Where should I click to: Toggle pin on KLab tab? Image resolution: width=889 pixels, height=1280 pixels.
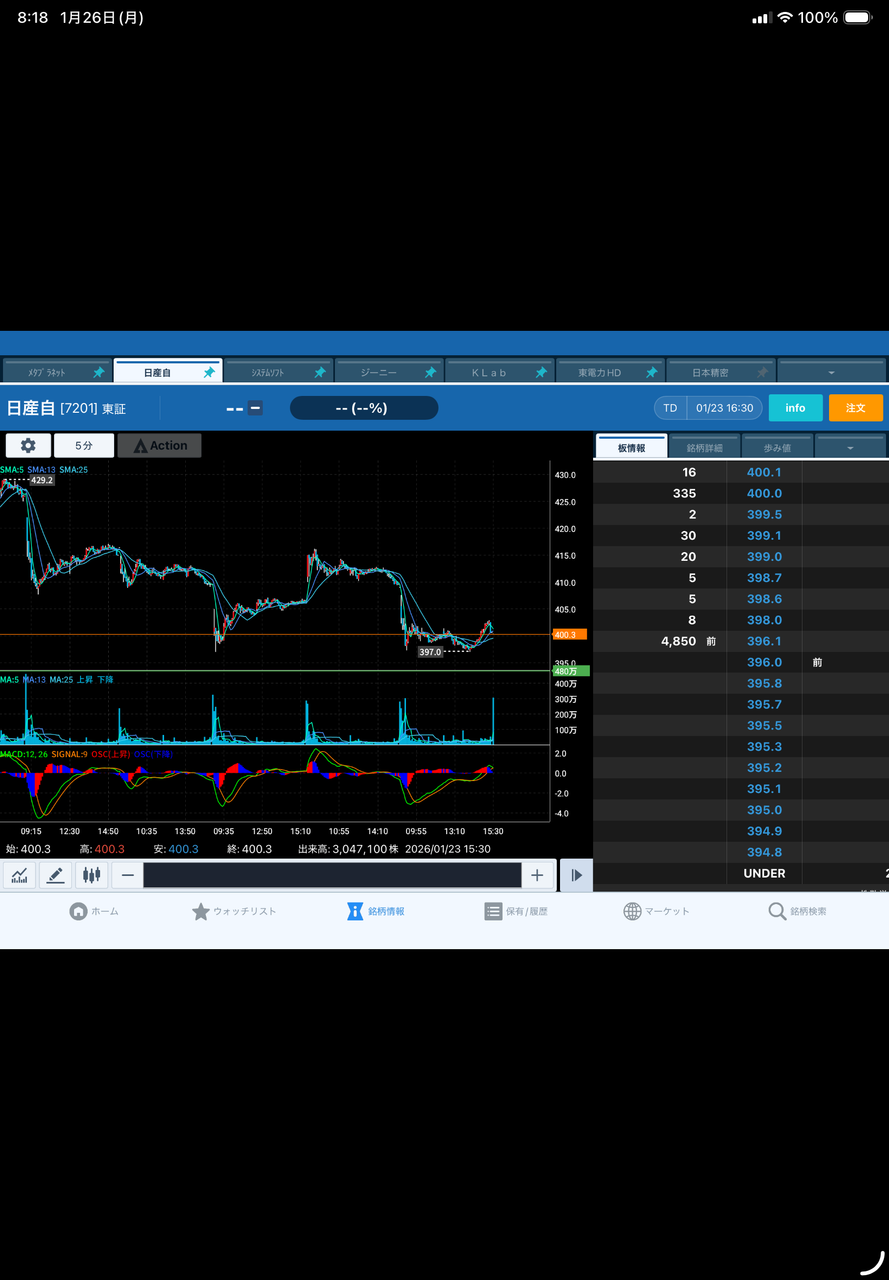tap(540, 372)
